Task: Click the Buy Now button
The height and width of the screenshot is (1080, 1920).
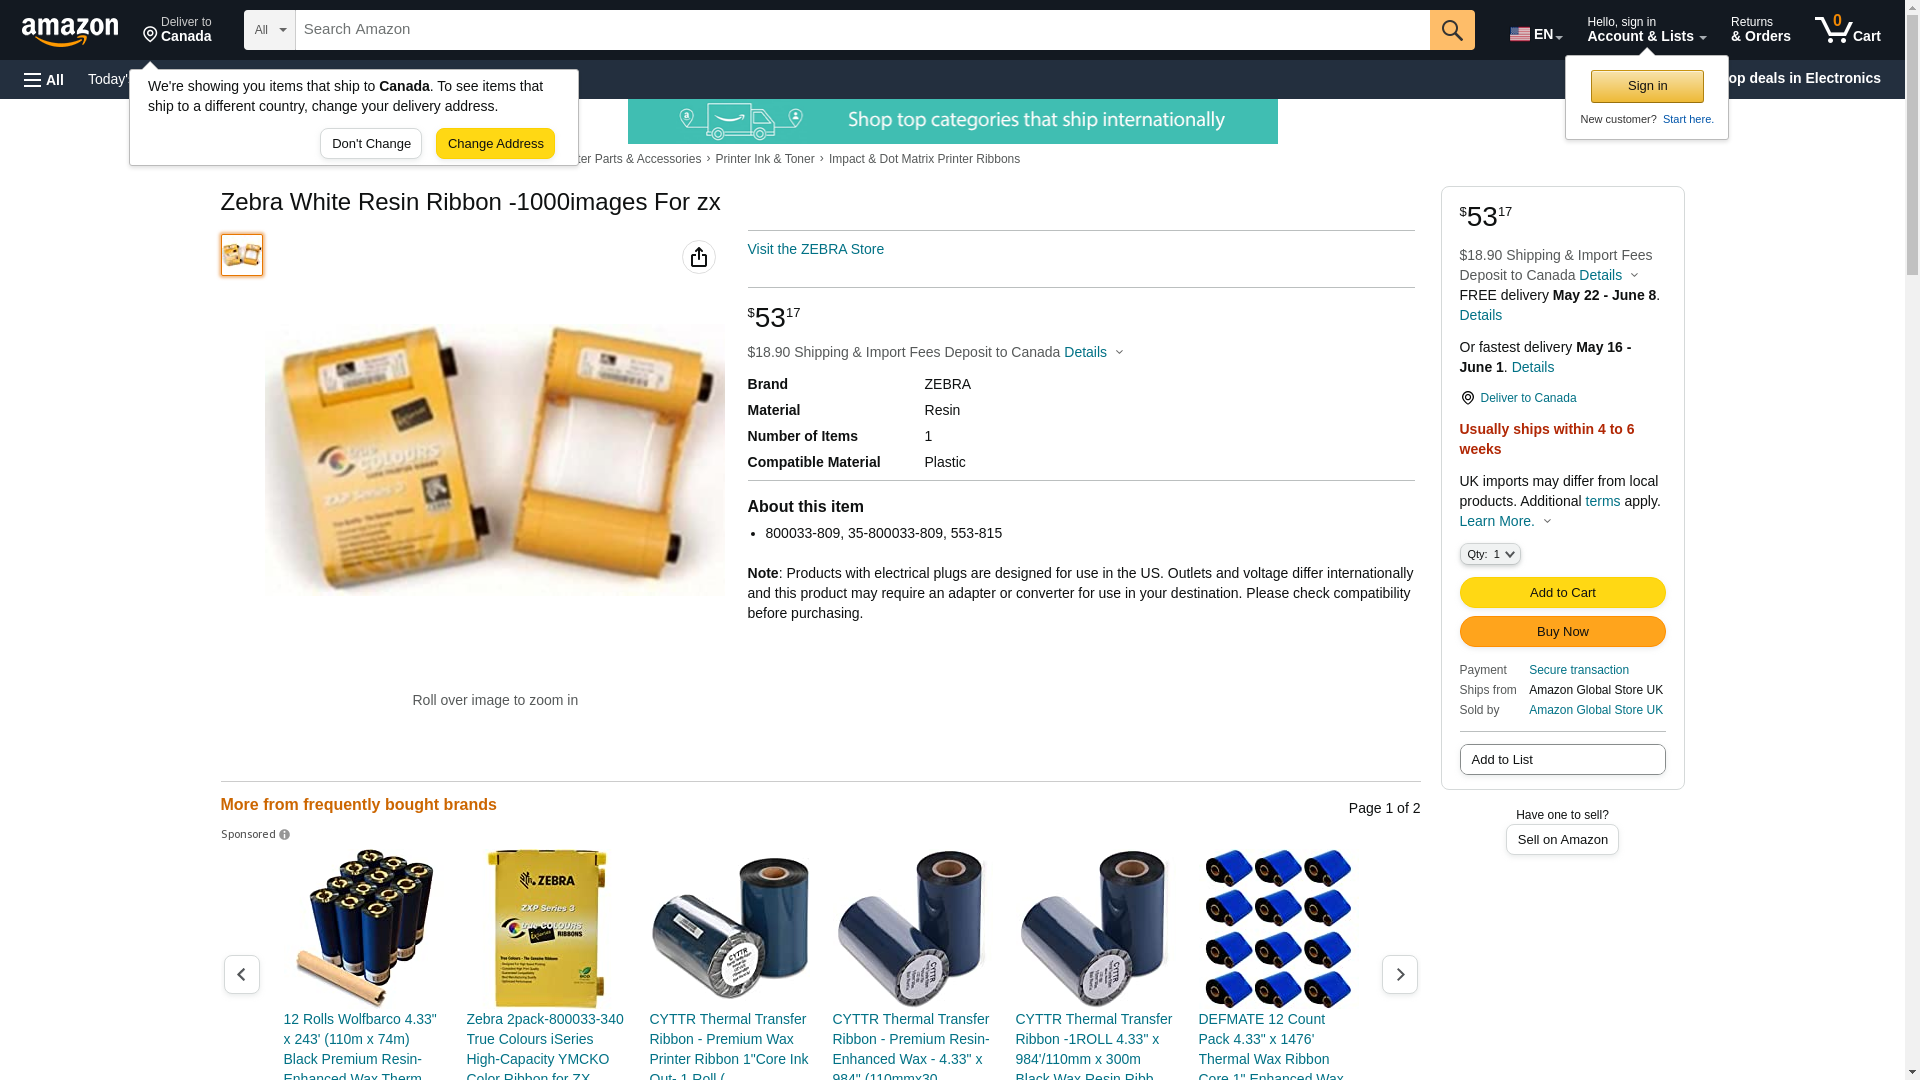Action: coord(1563,632)
